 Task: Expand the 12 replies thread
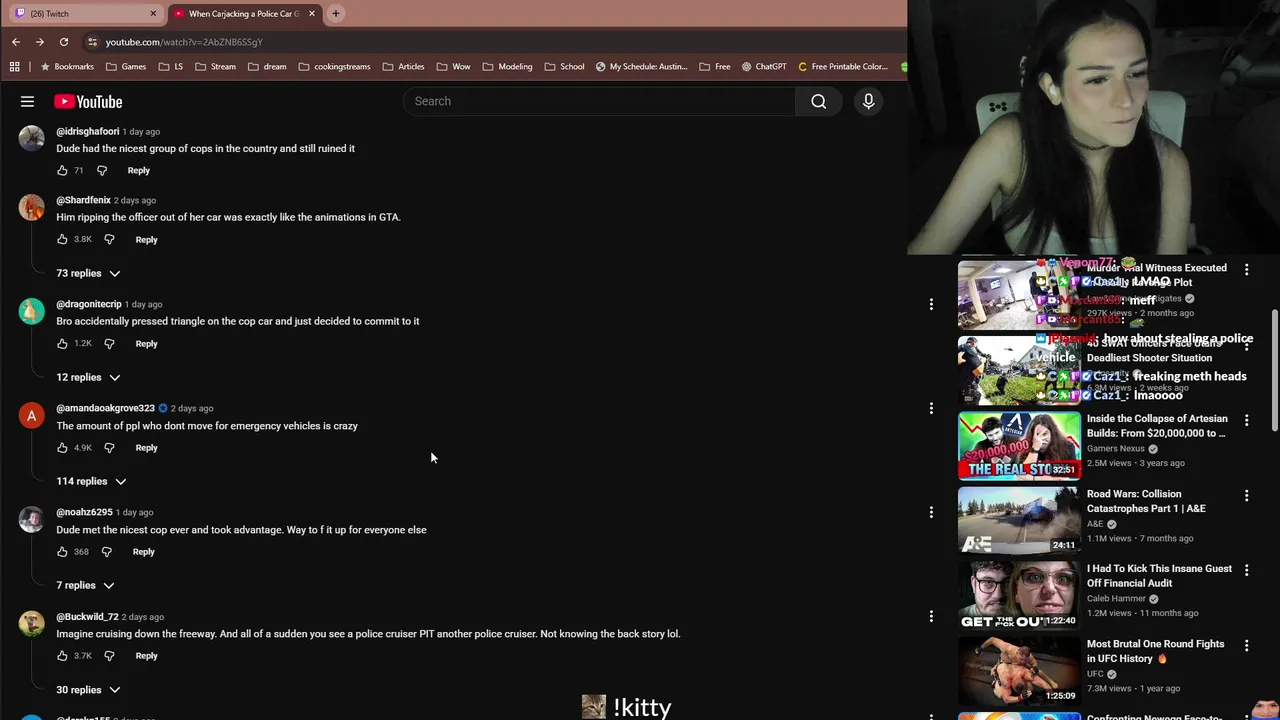[x=88, y=377]
